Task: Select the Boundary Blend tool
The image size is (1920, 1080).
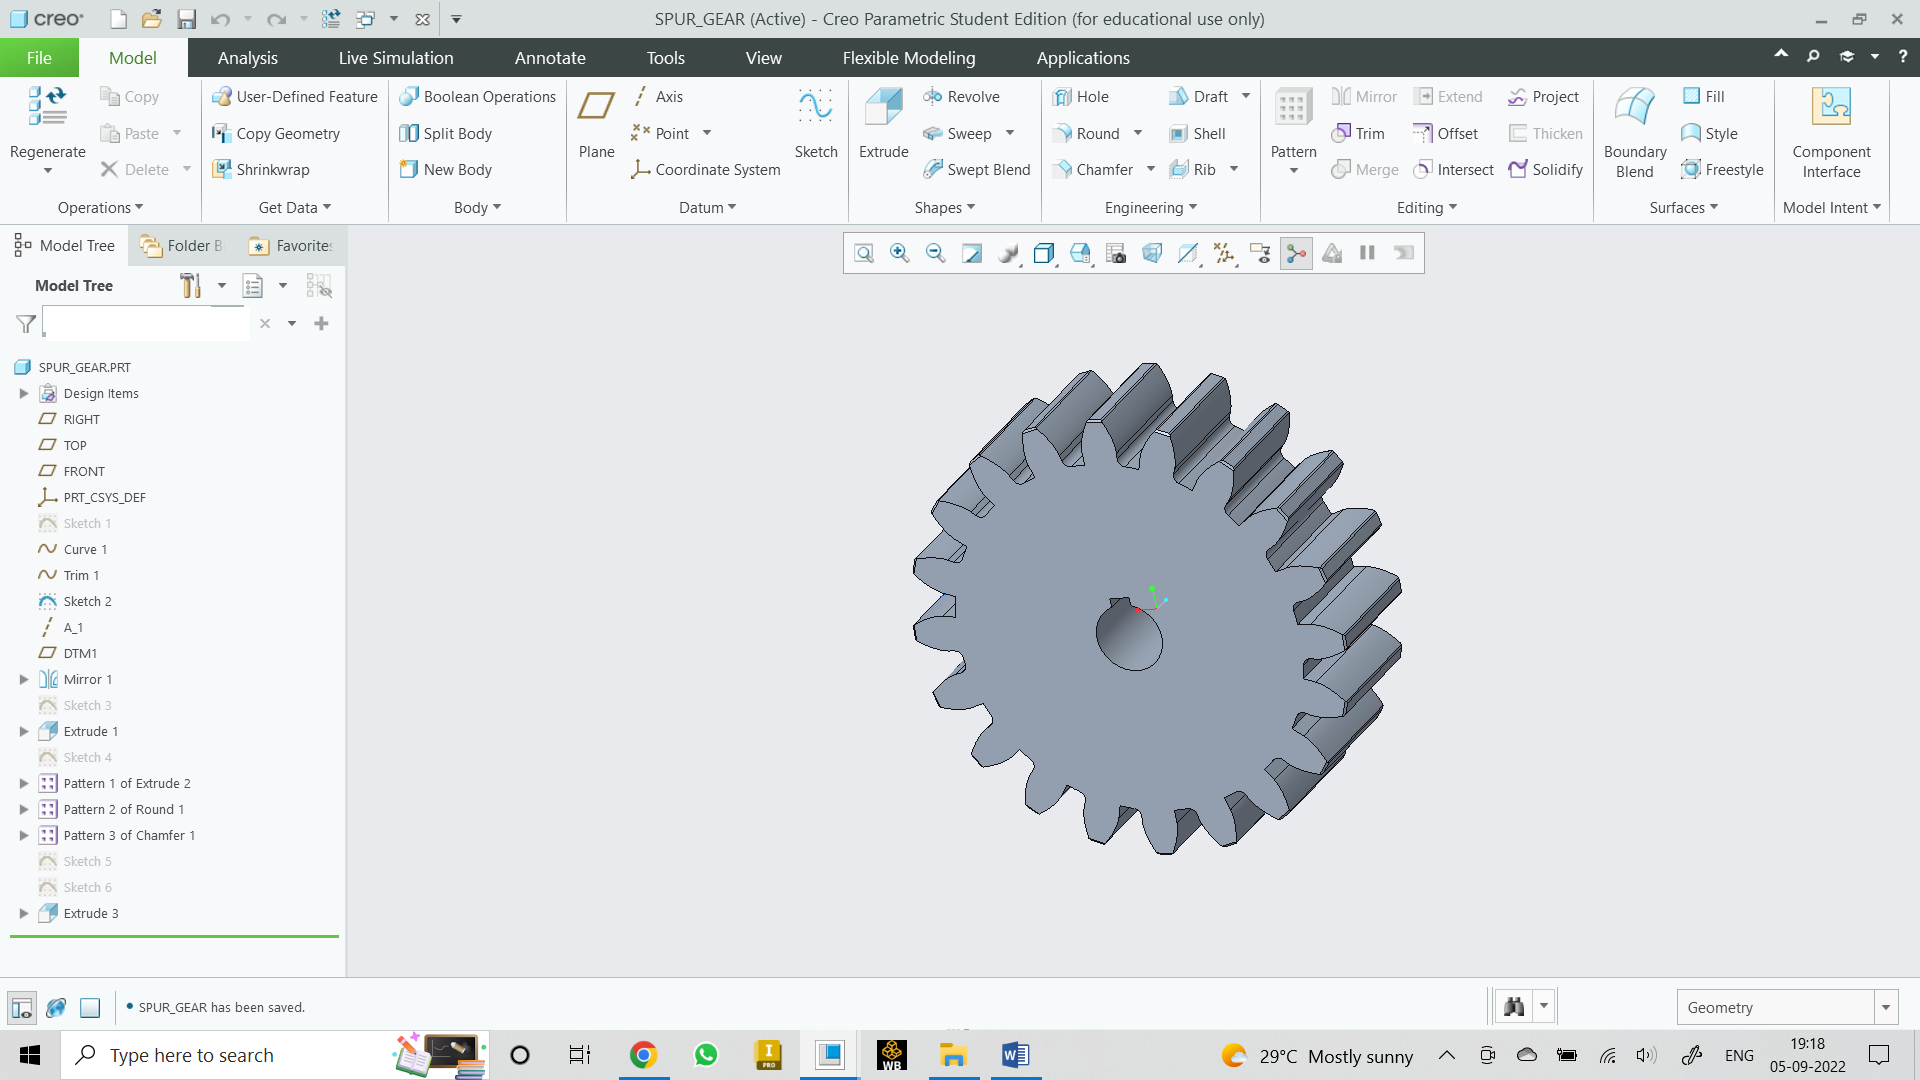Action: pyautogui.click(x=1635, y=133)
